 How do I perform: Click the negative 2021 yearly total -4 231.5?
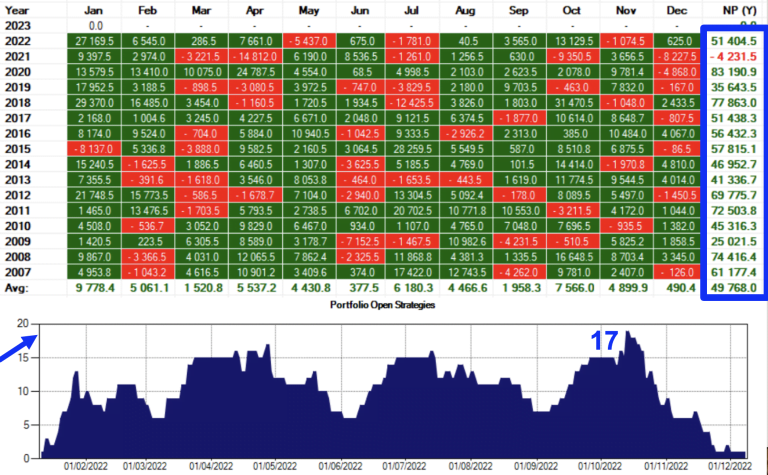pyautogui.click(x=734, y=55)
